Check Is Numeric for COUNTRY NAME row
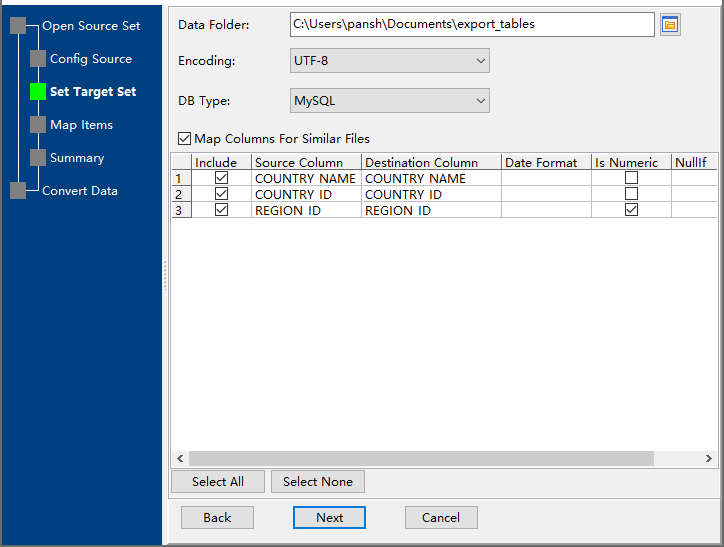The image size is (724, 547). tap(631, 178)
